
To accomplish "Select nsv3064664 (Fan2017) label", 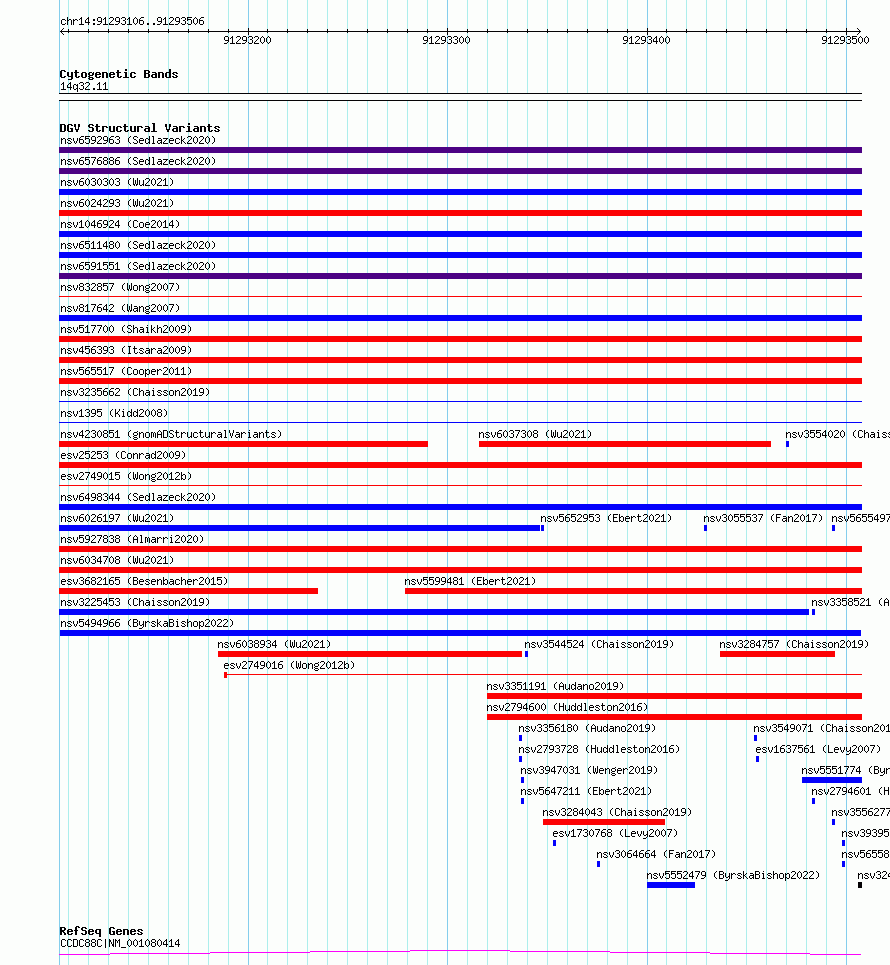I will point(656,854).
